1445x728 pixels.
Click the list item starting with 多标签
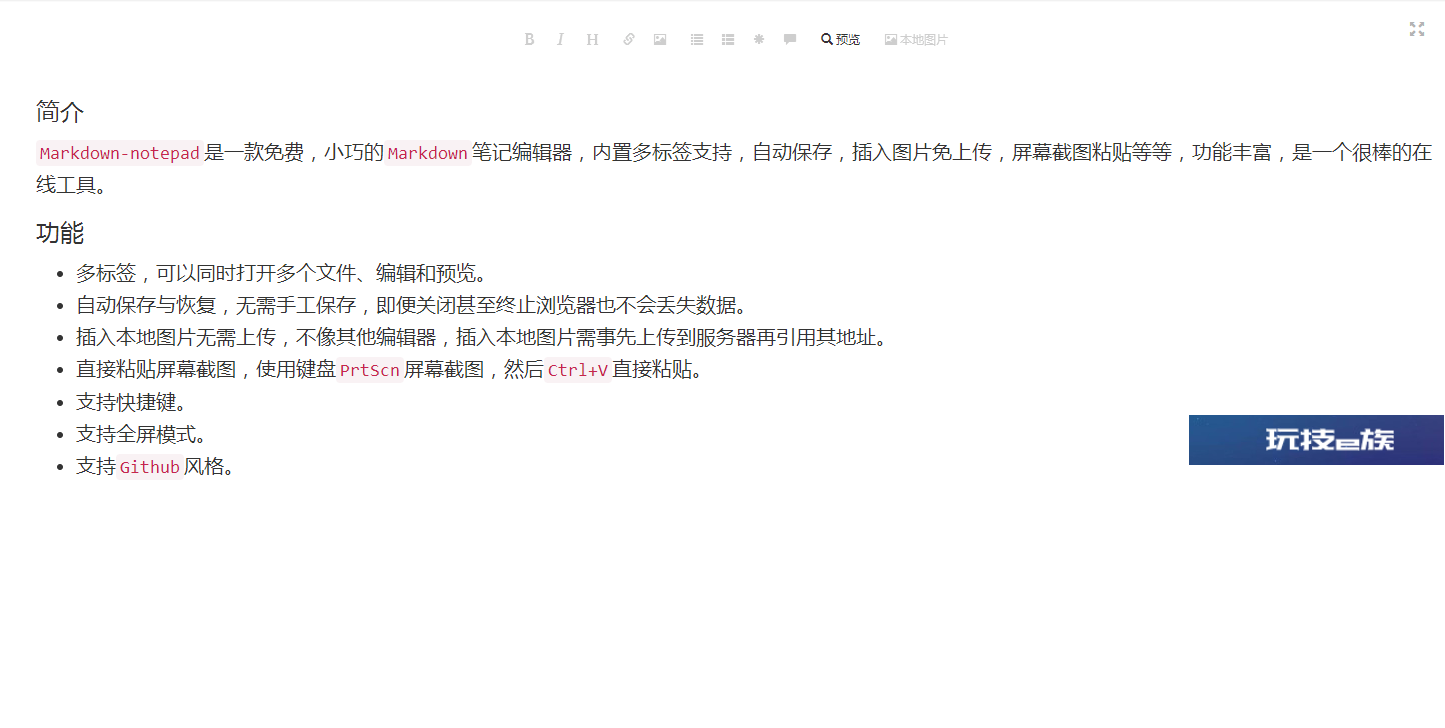click(x=281, y=273)
